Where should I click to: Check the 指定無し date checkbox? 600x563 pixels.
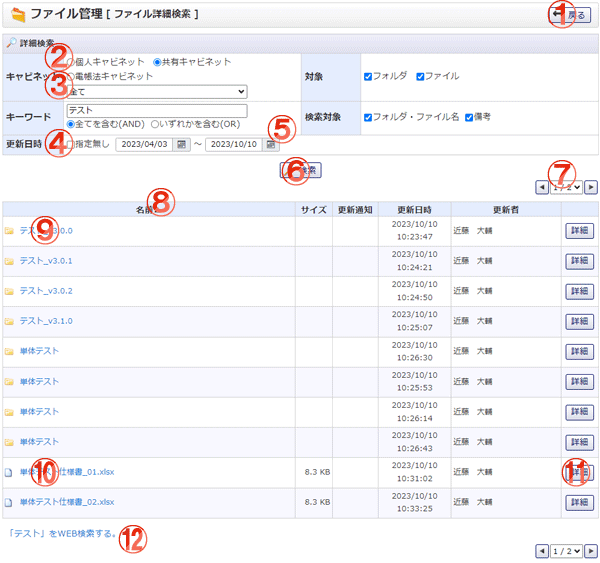tap(70, 144)
